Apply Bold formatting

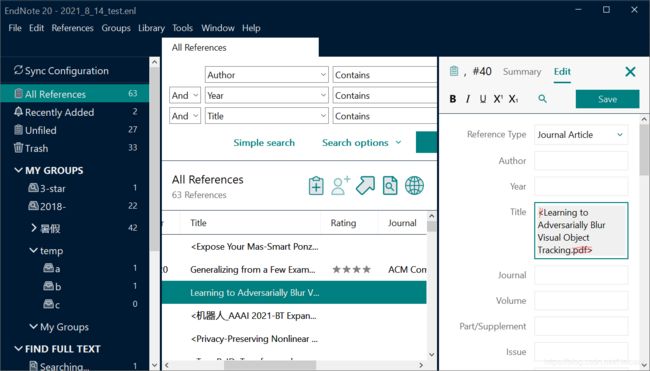point(453,99)
